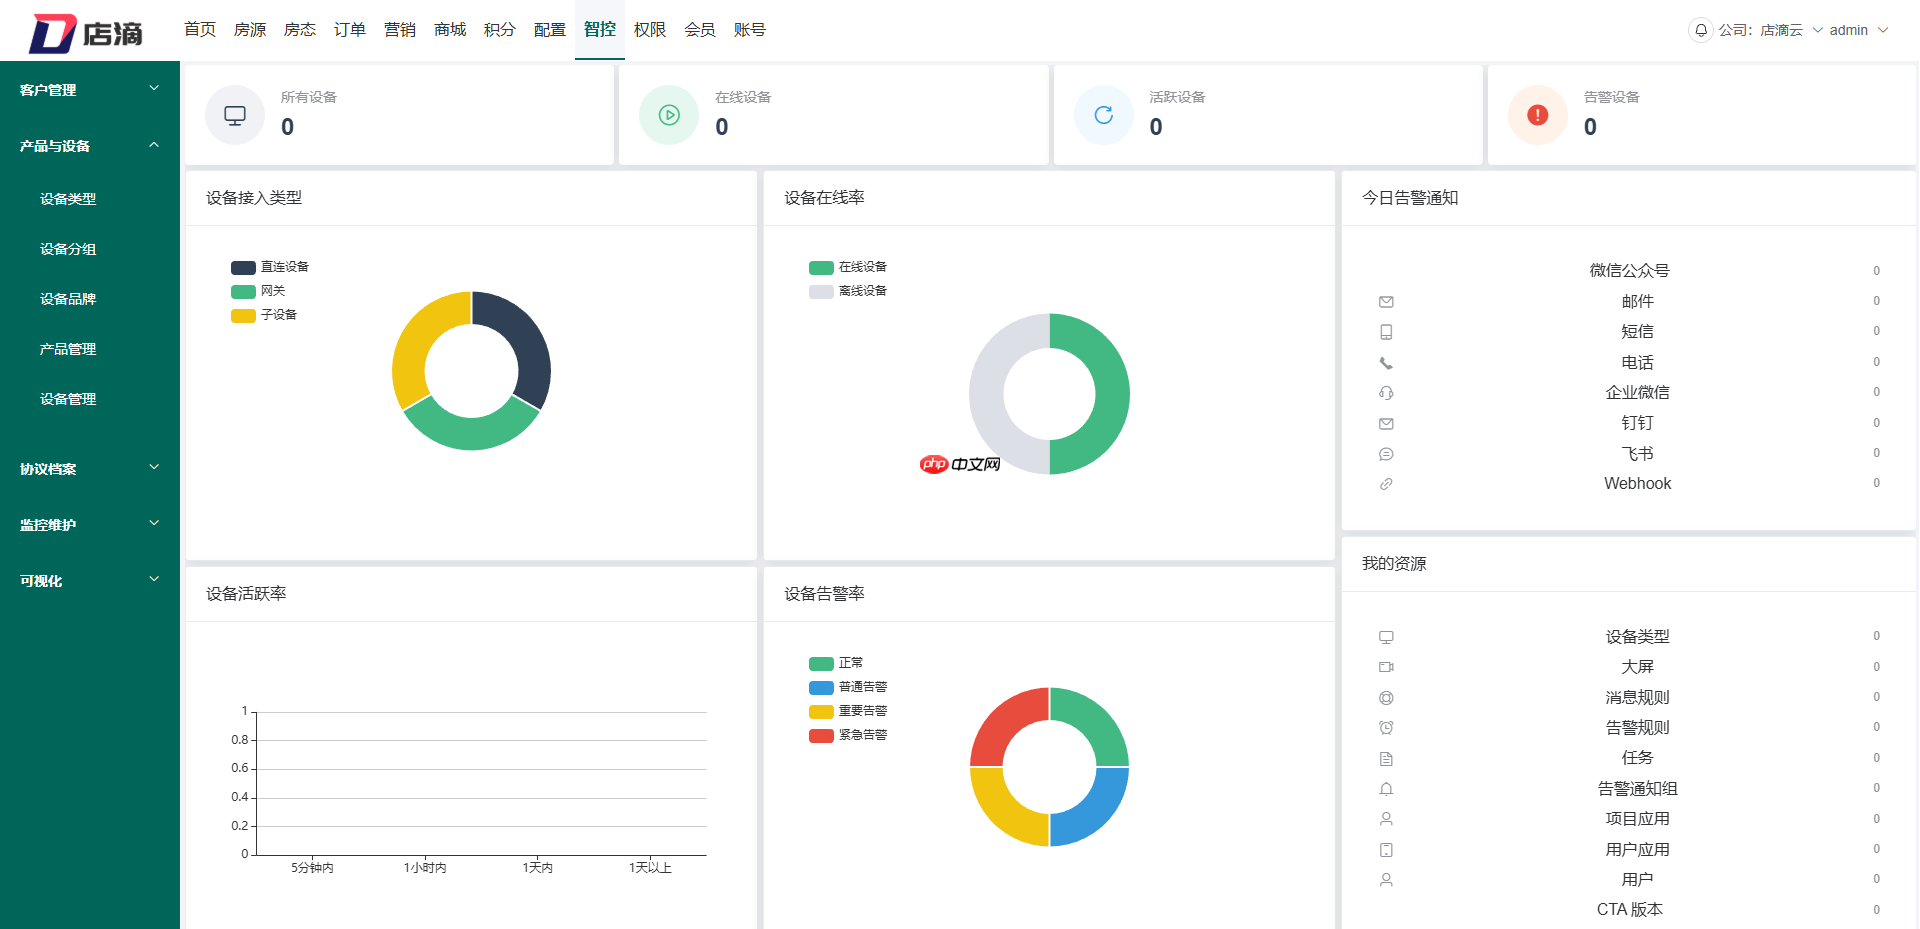Click the link icon beside Webhook
This screenshot has width=1920, height=929.
pos(1386,484)
